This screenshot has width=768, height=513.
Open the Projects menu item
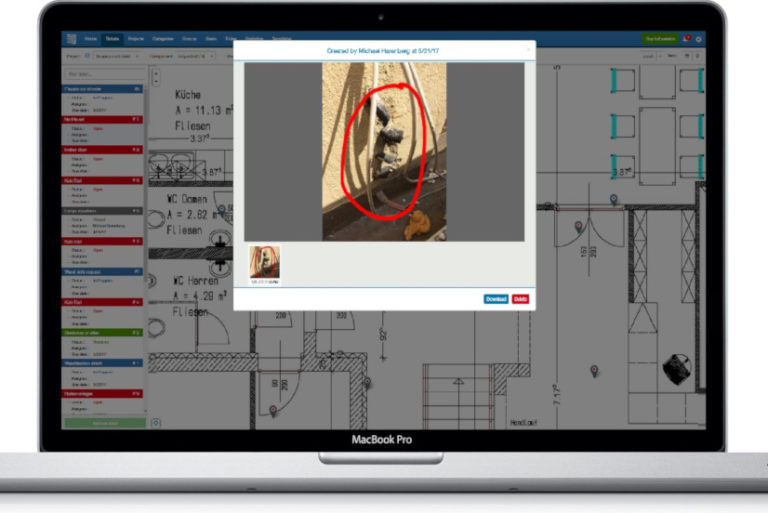point(136,39)
